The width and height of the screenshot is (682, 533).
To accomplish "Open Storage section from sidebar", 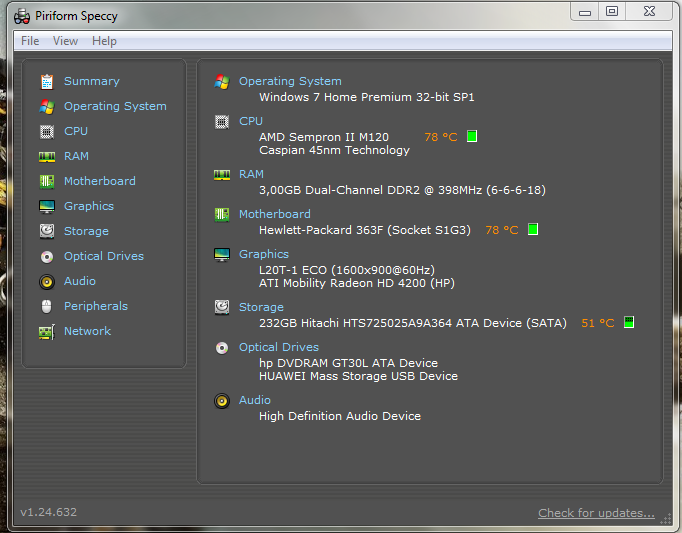I will tap(86, 231).
